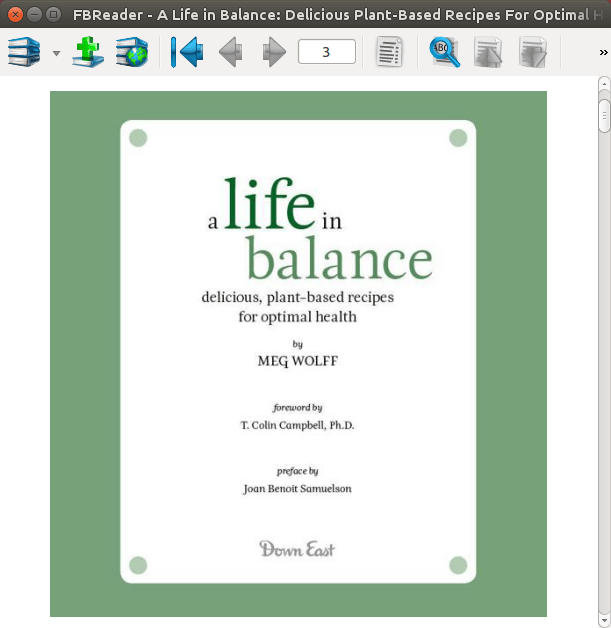The width and height of the screenshot is (611, 628).
Task: Click the book cover title page image
Action: click(298, 353)
